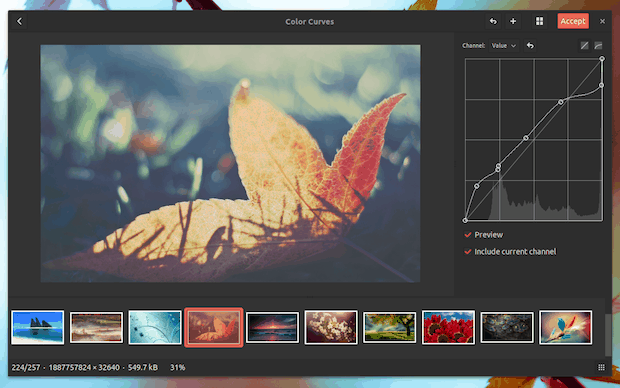The height and width of the screenshot is (388, 620).
Task: Select the red sunflowers thumbnail
Action: point(448,327)
